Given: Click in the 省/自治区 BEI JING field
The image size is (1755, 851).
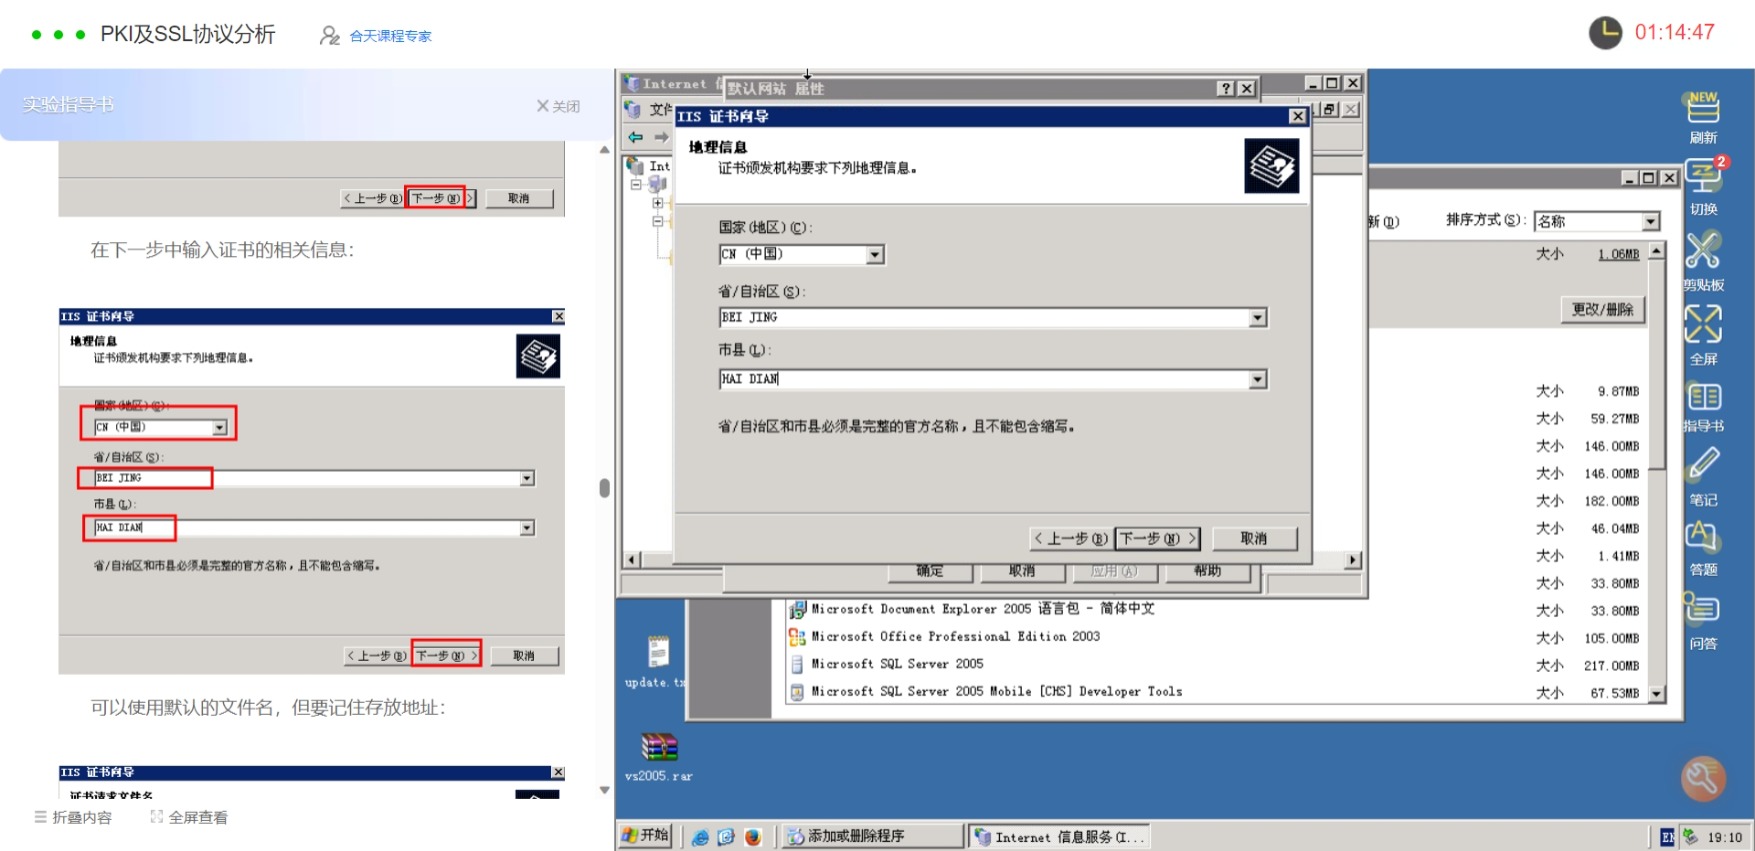Looking at the screenshot, I should point(984,318).
